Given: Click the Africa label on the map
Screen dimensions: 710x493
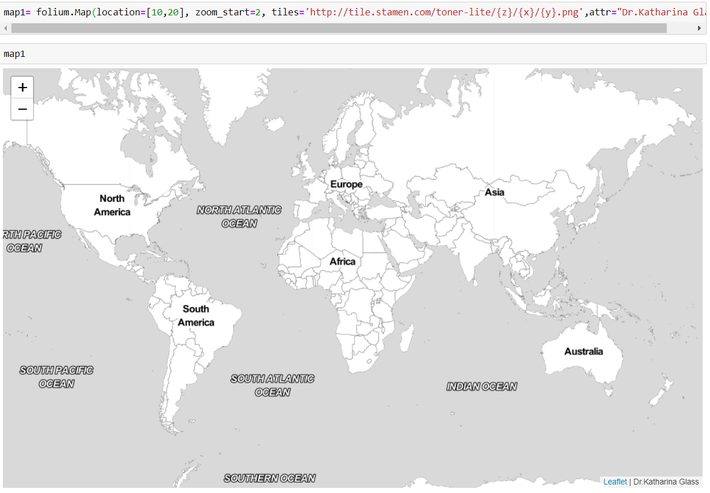Looking at the screenshot, I should tap(342, 261).
